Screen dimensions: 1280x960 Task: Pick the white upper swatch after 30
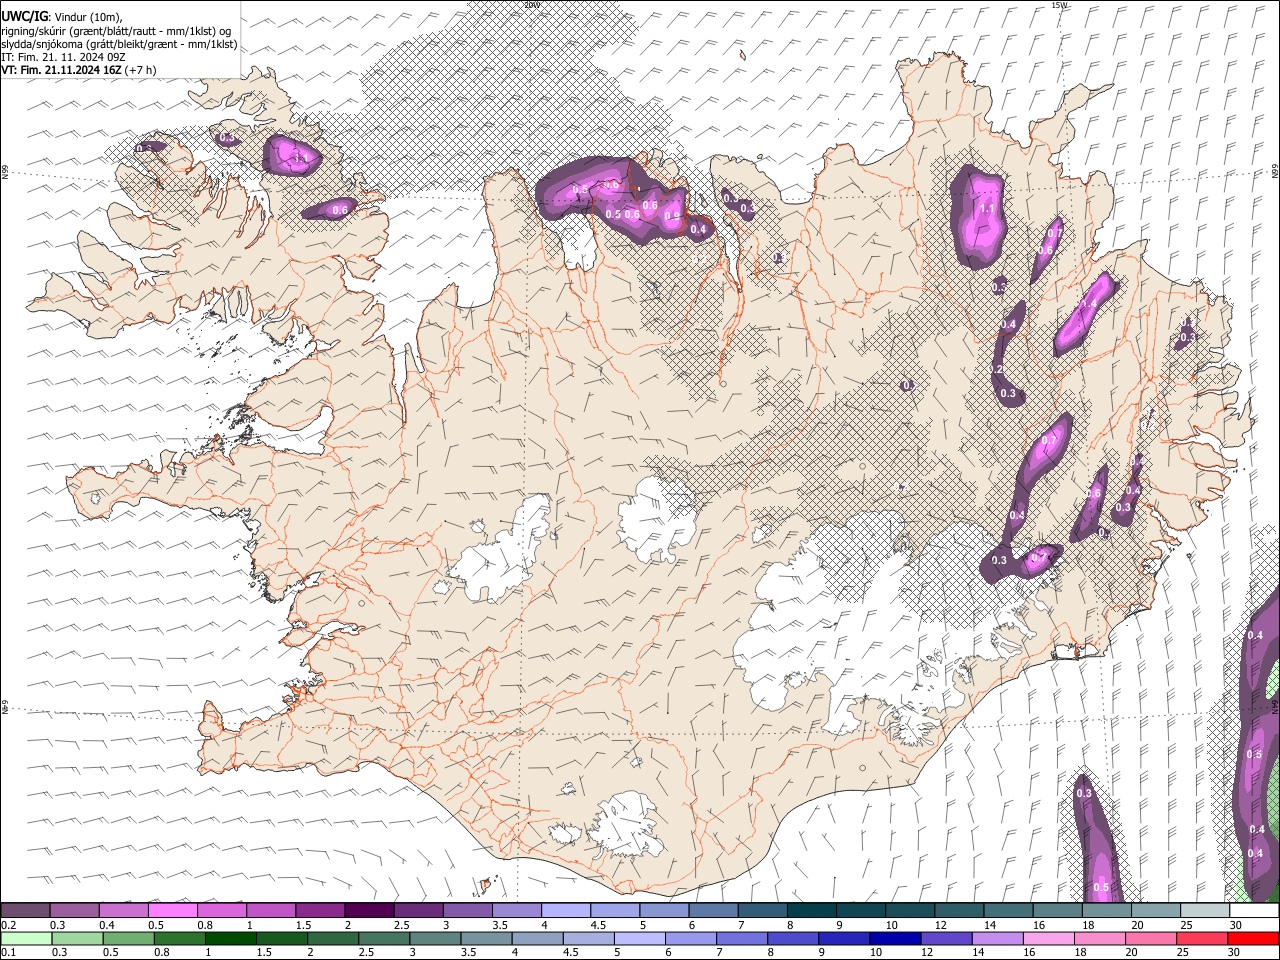1255,910
